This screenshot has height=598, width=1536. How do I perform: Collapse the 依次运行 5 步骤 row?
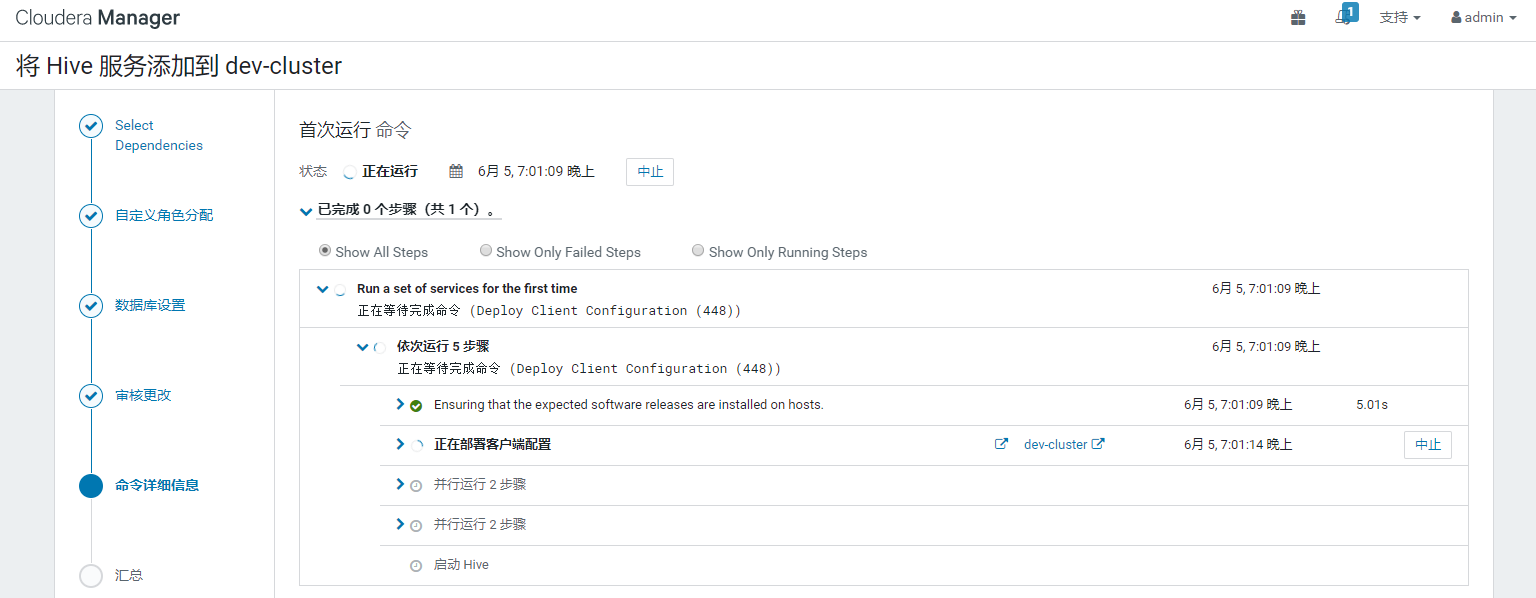[362, 347]
